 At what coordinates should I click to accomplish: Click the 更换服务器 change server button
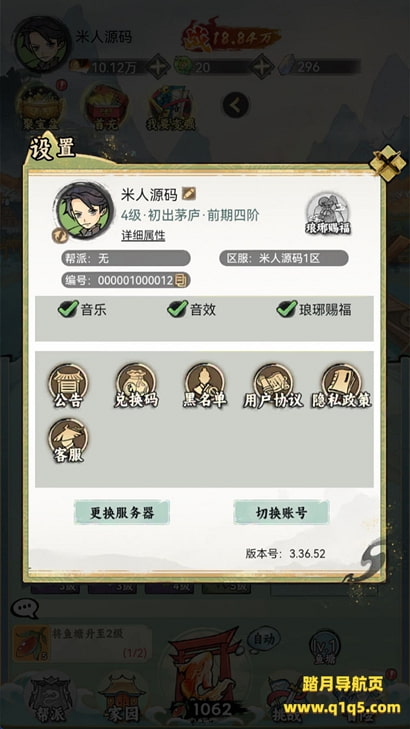pos(122,513)
